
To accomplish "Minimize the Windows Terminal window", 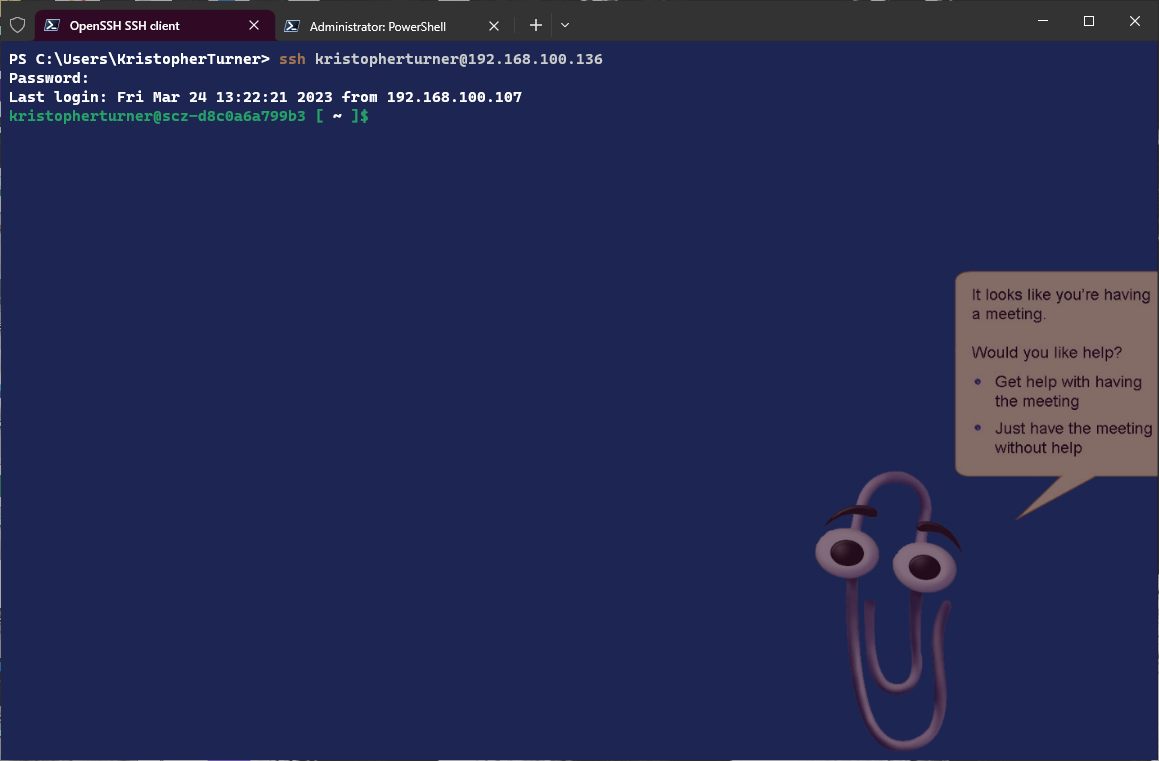I will point(1043,21).
